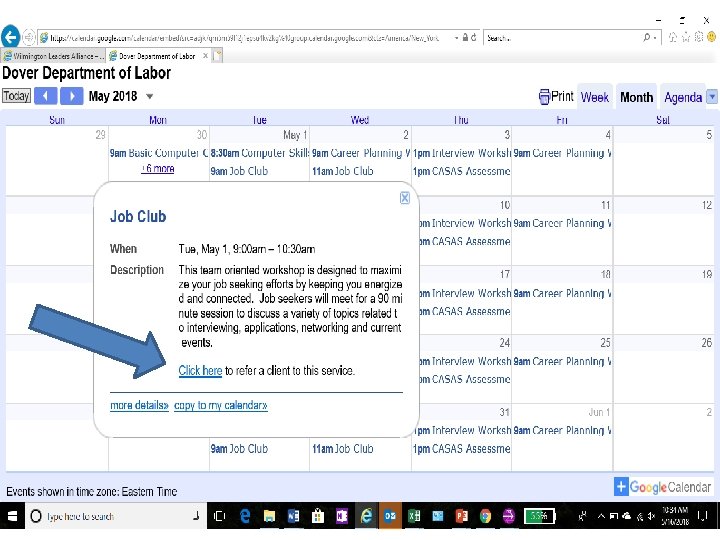
Task: Open Outlook from the taskbar
Action: click(x=390, y=516)
